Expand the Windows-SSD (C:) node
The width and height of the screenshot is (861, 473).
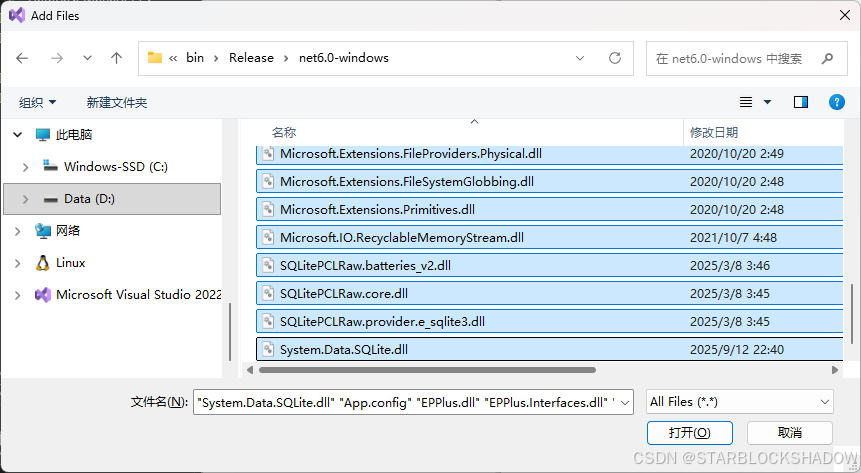(x=25, y=167)
